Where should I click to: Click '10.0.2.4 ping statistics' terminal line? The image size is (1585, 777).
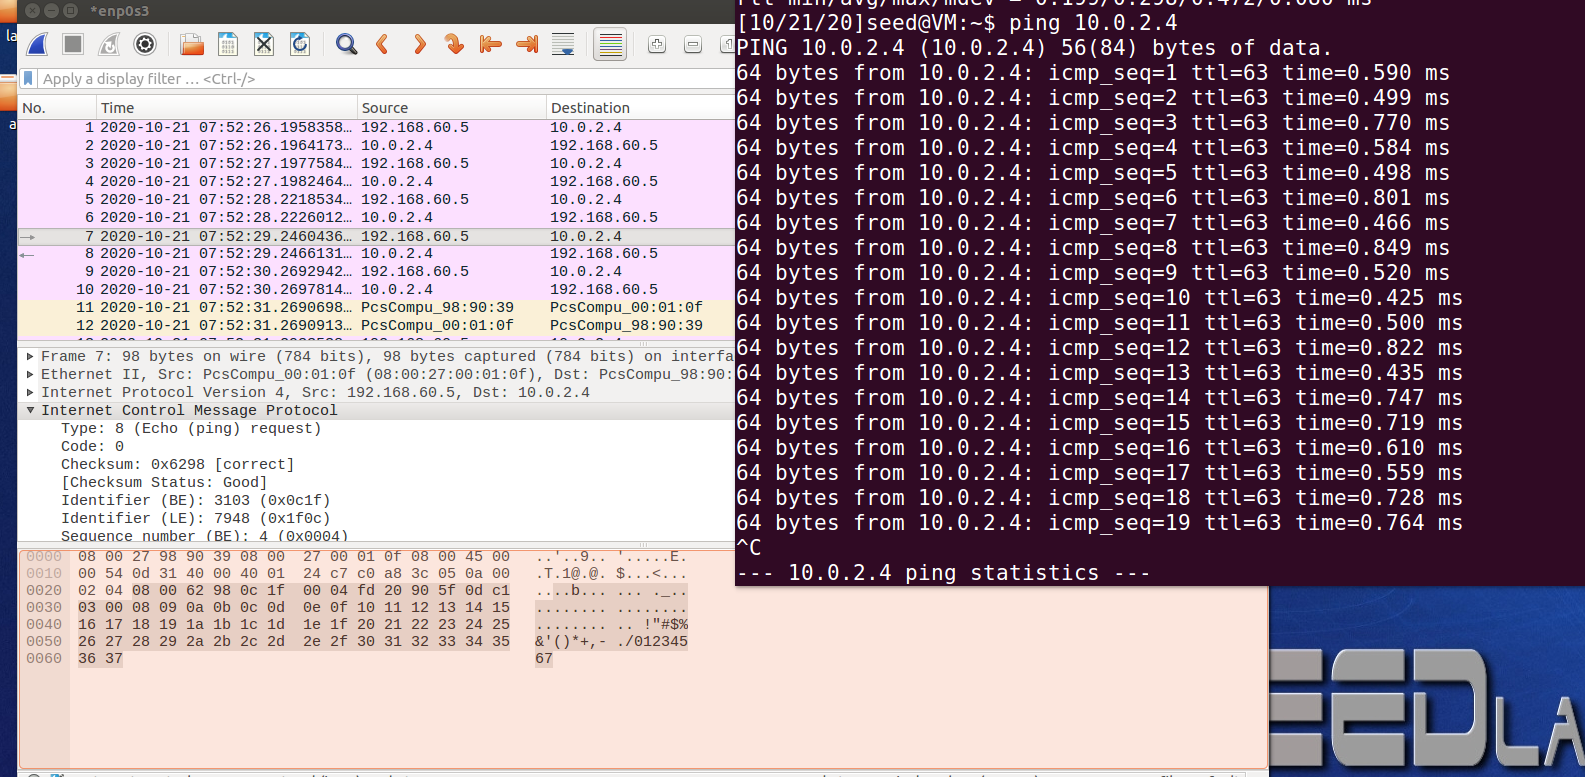point(943,573)
